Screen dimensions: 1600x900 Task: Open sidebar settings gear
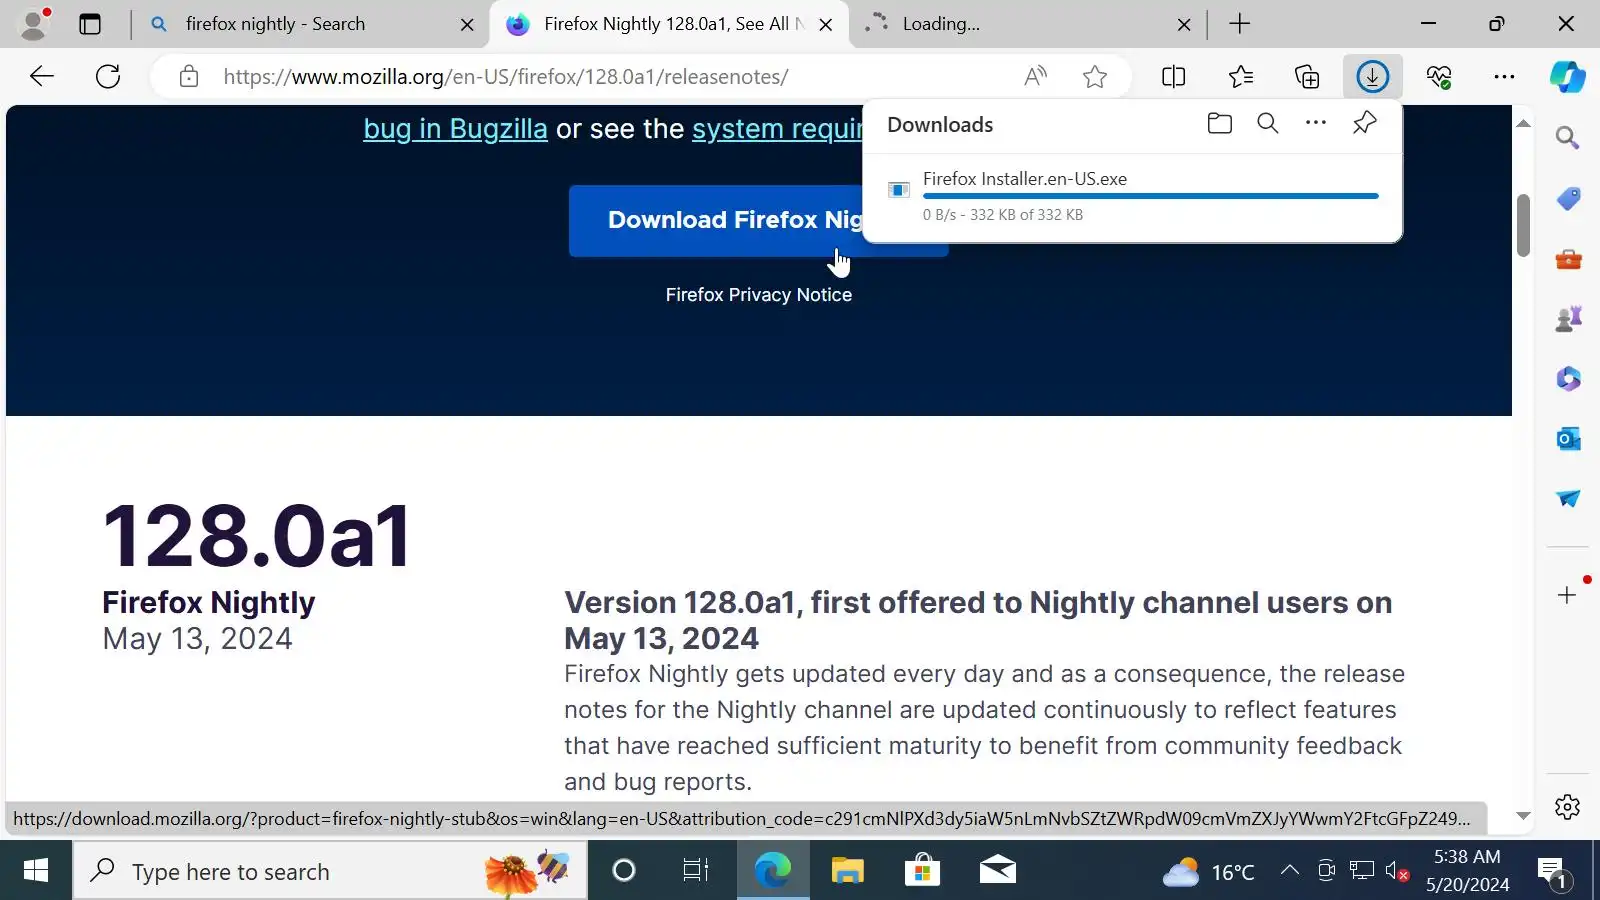tap(1567, 806)
